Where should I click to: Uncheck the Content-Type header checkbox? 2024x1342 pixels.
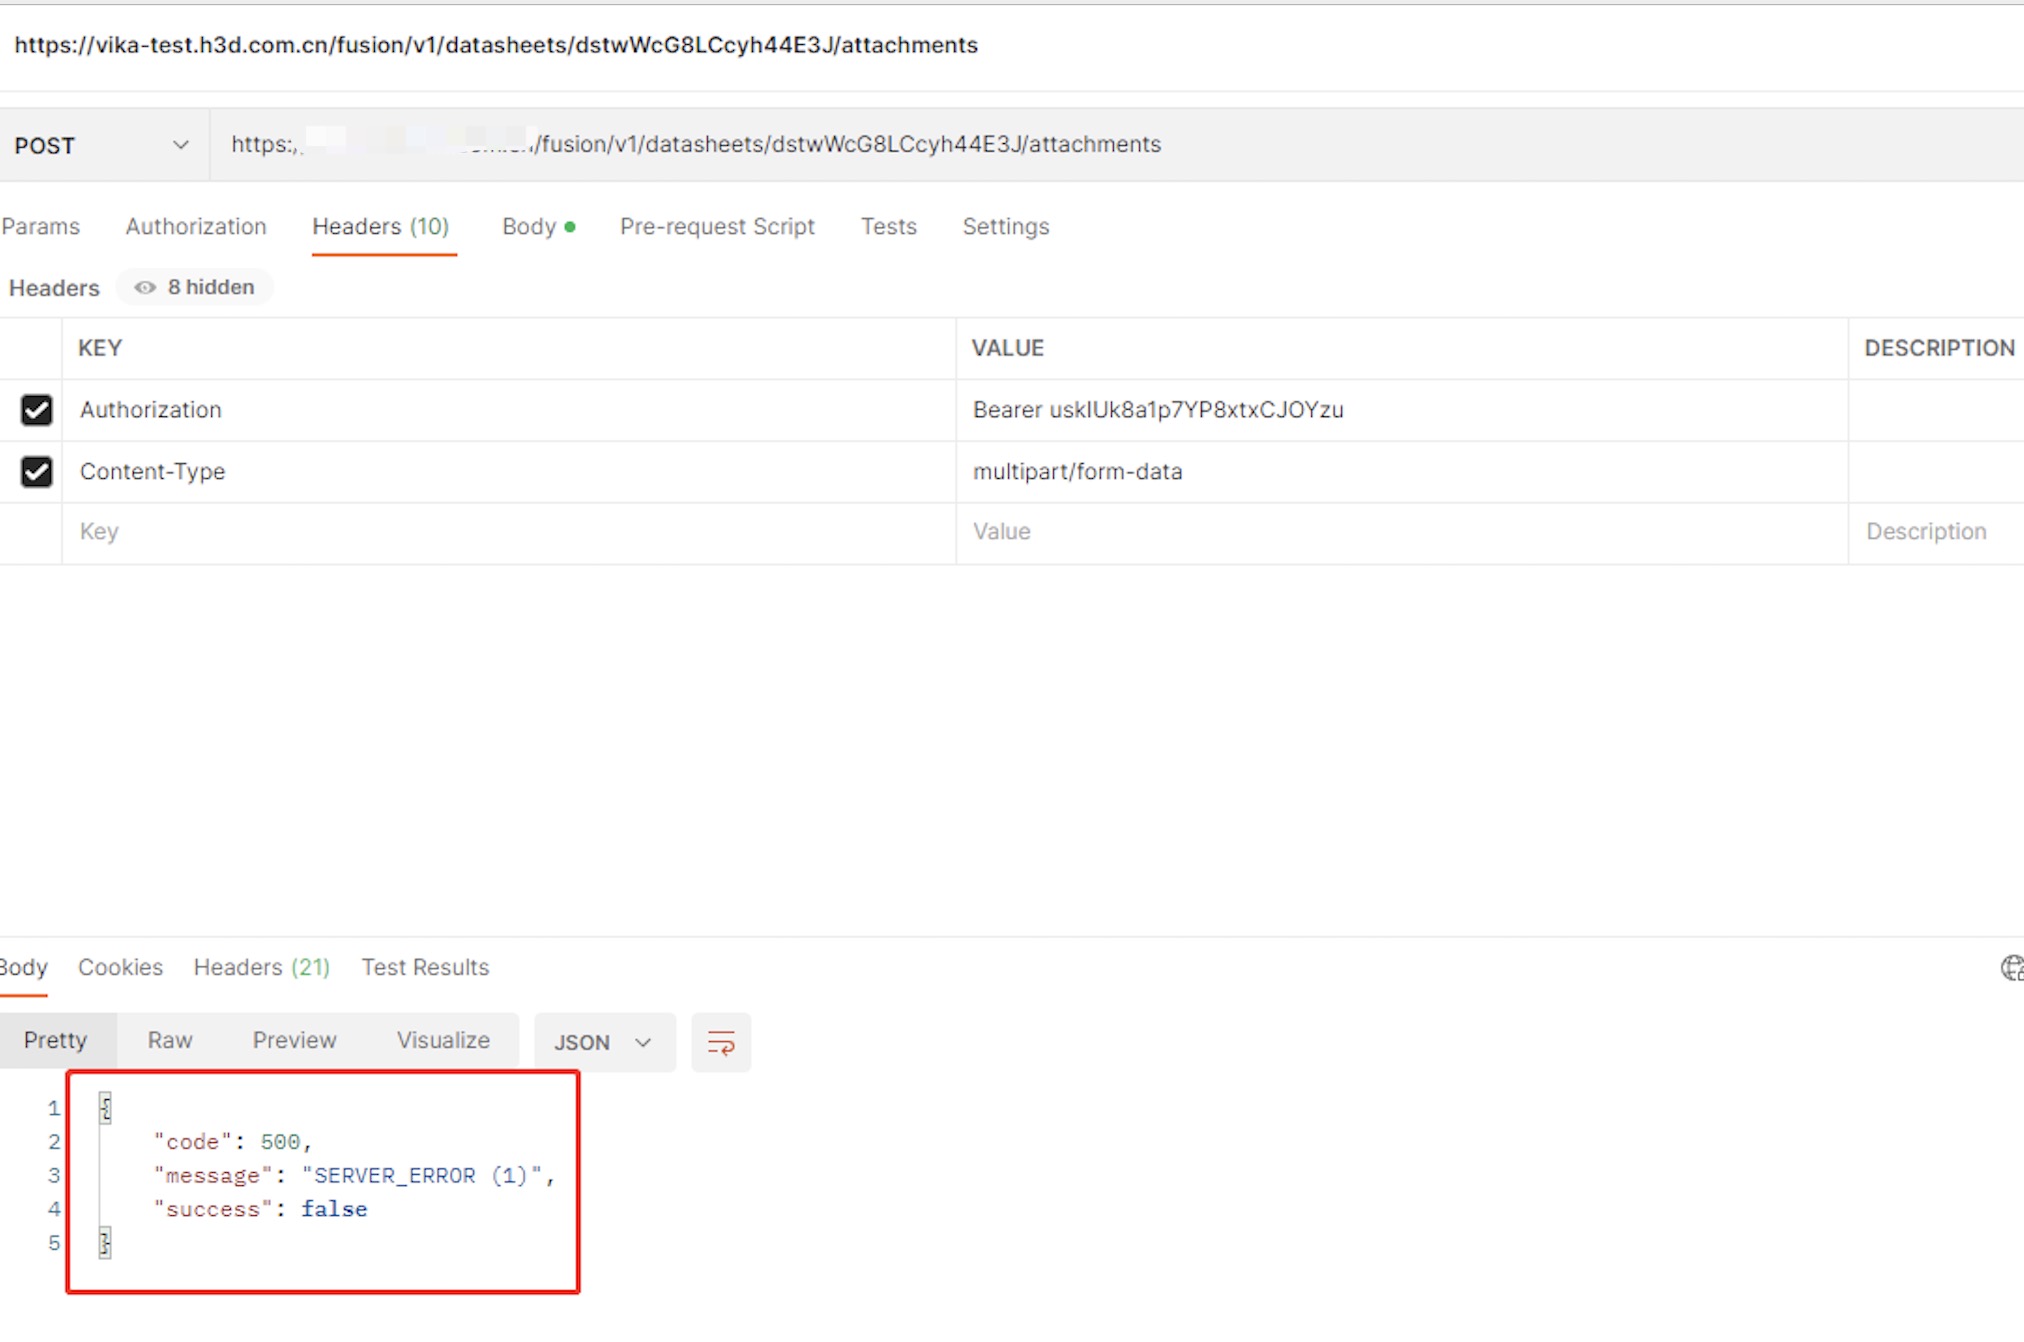tap(37, 472)
